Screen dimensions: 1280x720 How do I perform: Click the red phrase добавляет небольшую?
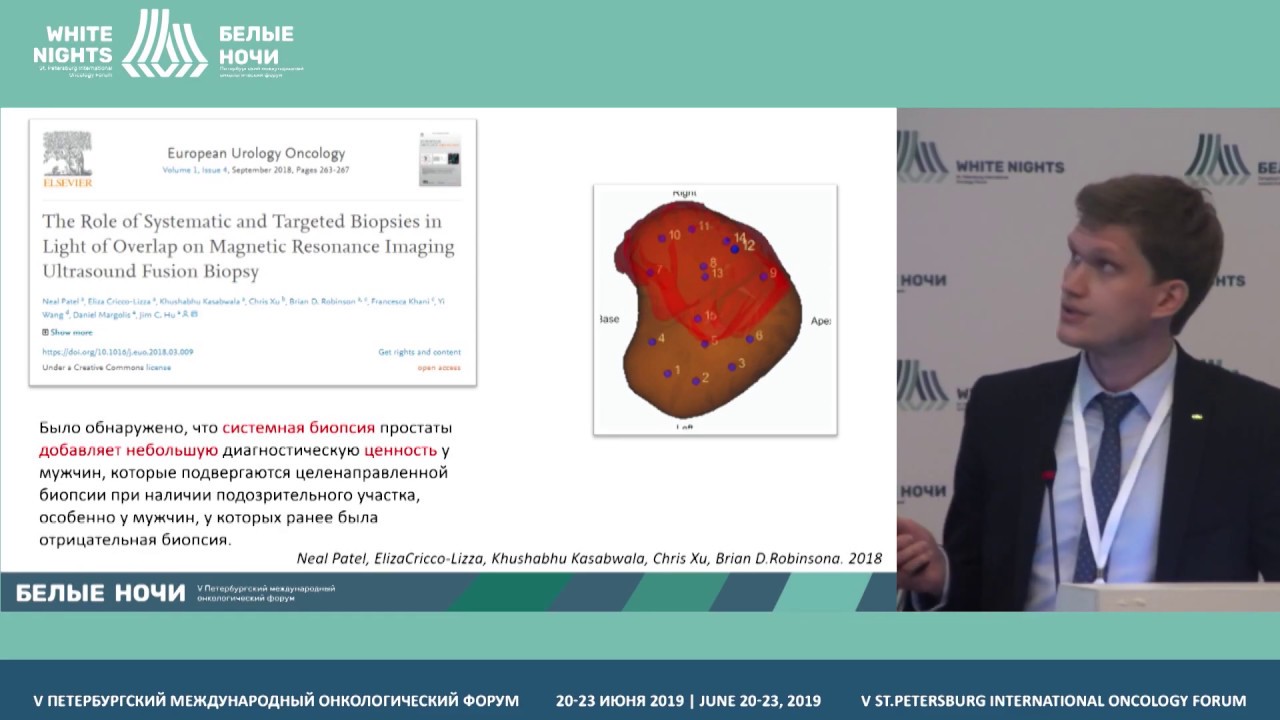pyautogui.click(x=128, y=450)
